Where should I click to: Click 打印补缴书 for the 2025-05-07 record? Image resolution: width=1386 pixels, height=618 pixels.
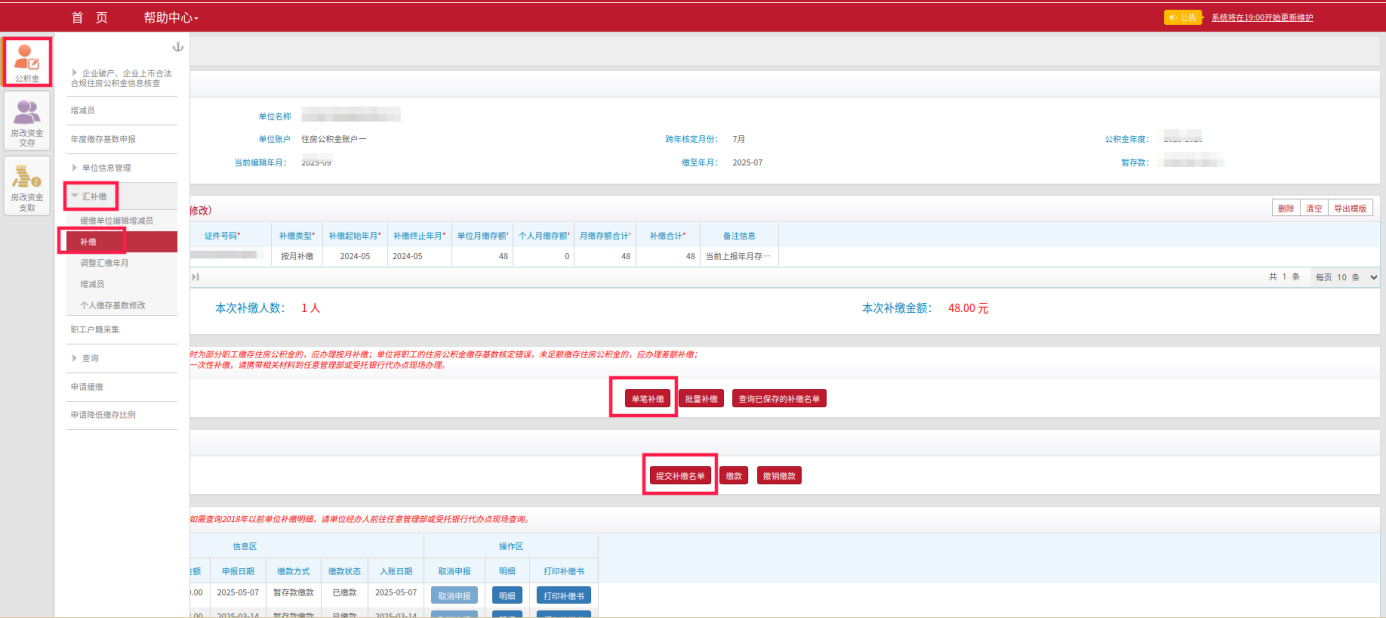[563, 595]
